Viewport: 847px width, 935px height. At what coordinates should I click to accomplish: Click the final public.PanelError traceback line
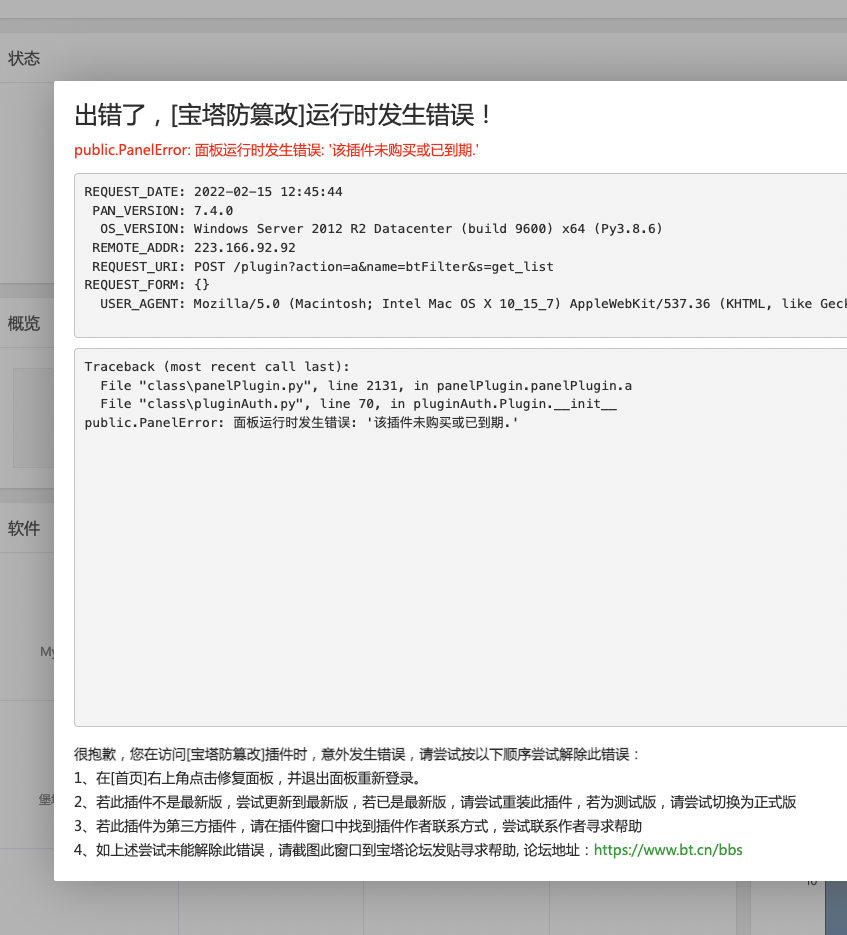tap(301, 423)
